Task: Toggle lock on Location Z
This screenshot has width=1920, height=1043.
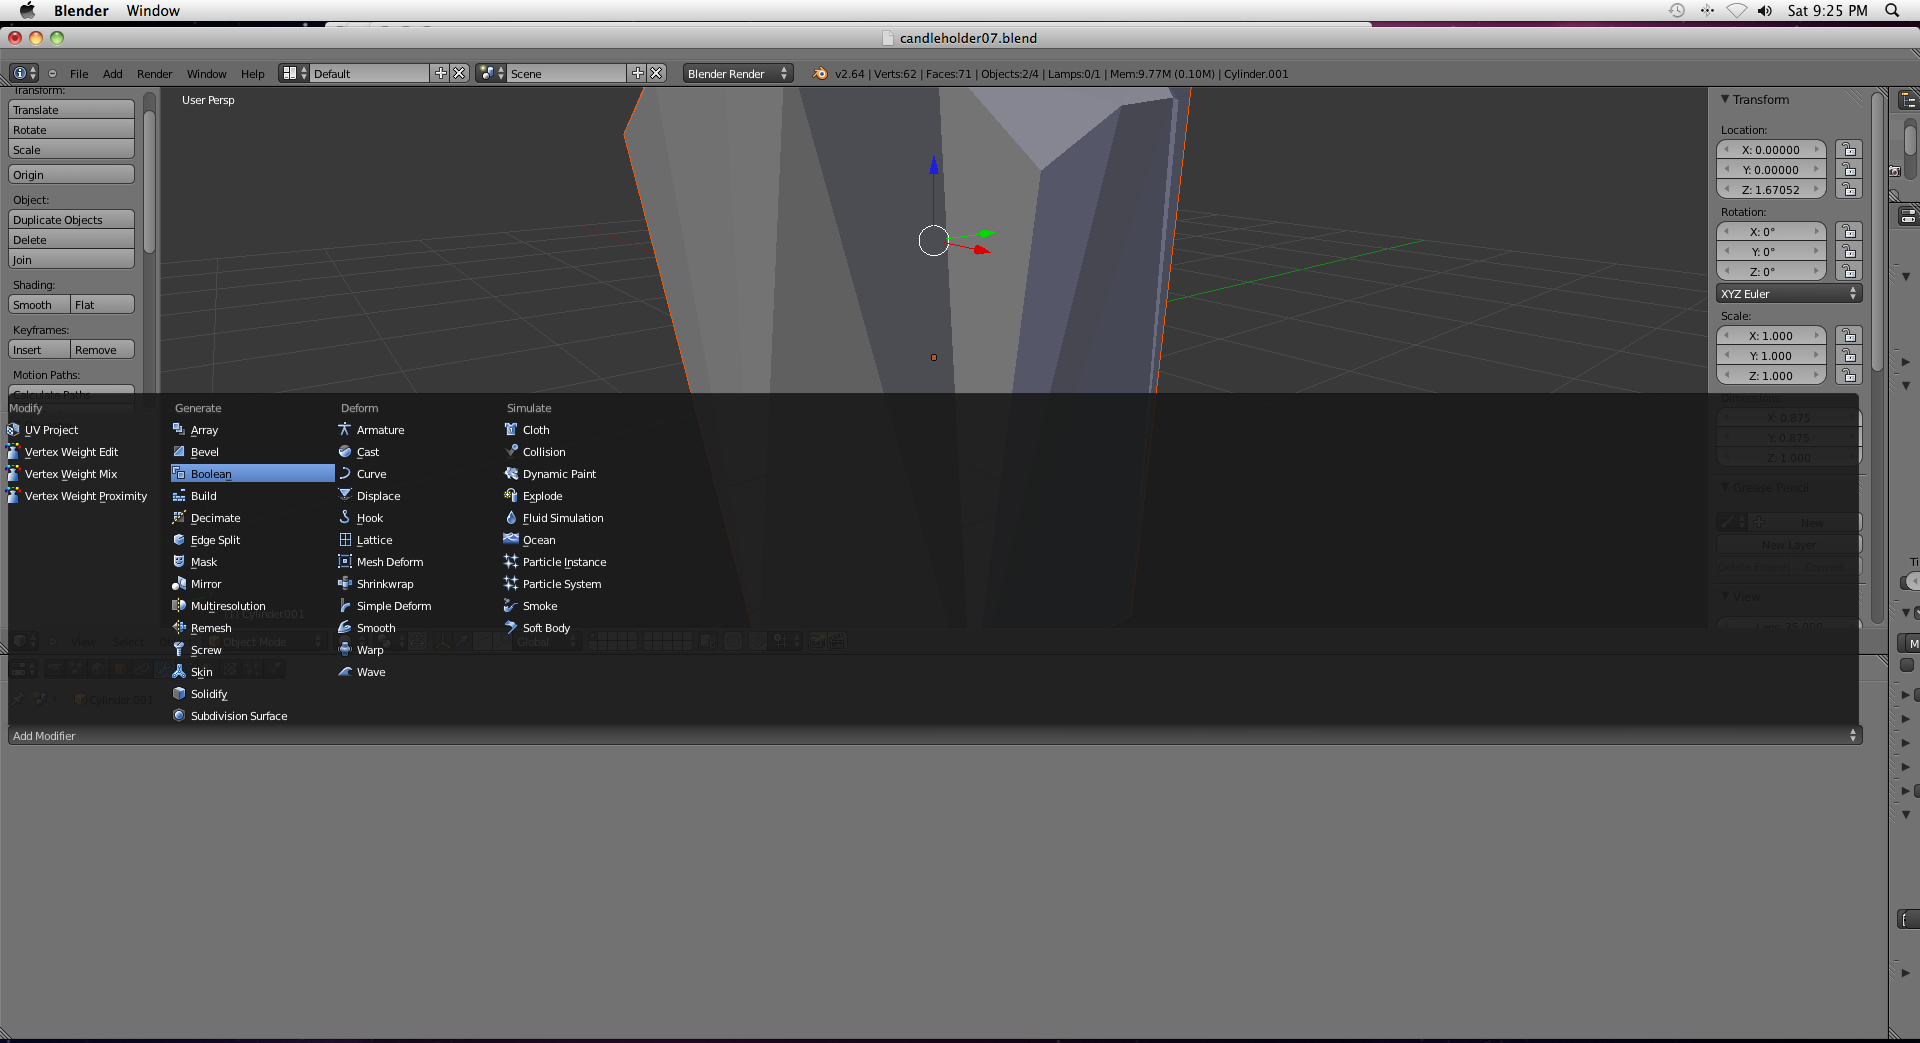Action: click(x=1849, y=190)
